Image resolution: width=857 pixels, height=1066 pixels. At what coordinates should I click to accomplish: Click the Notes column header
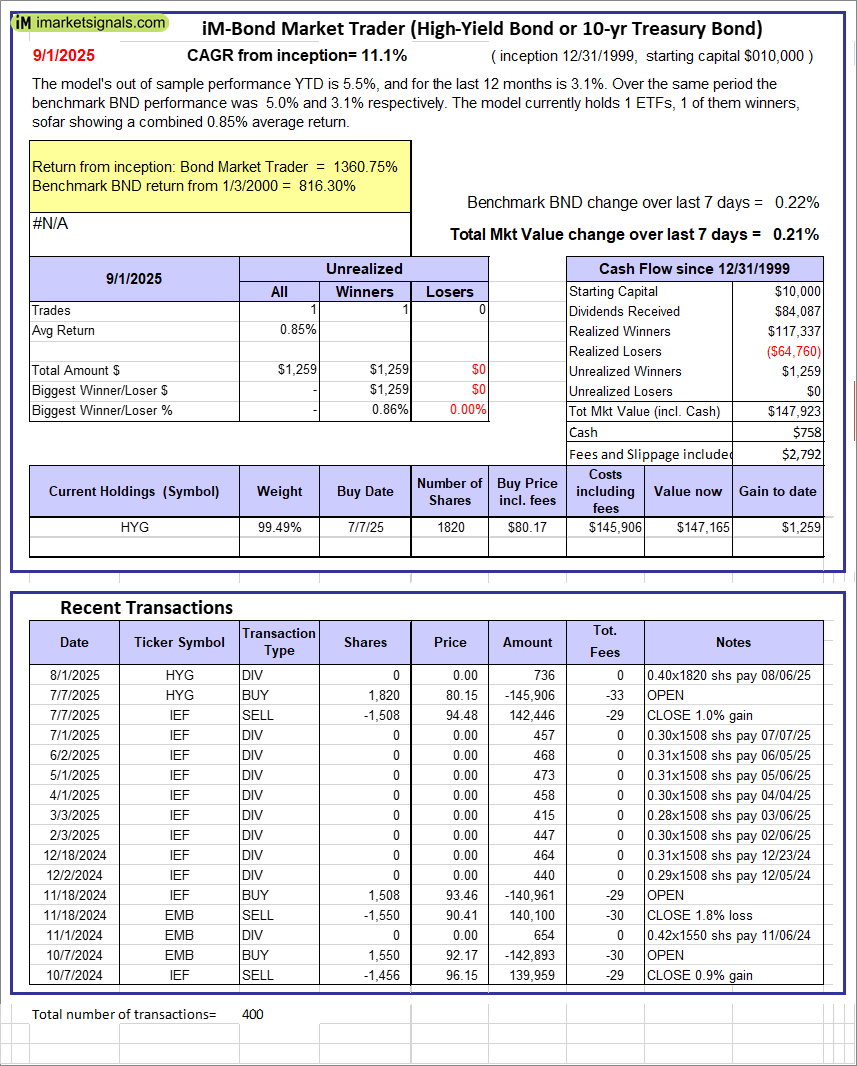tap(733, 642)
